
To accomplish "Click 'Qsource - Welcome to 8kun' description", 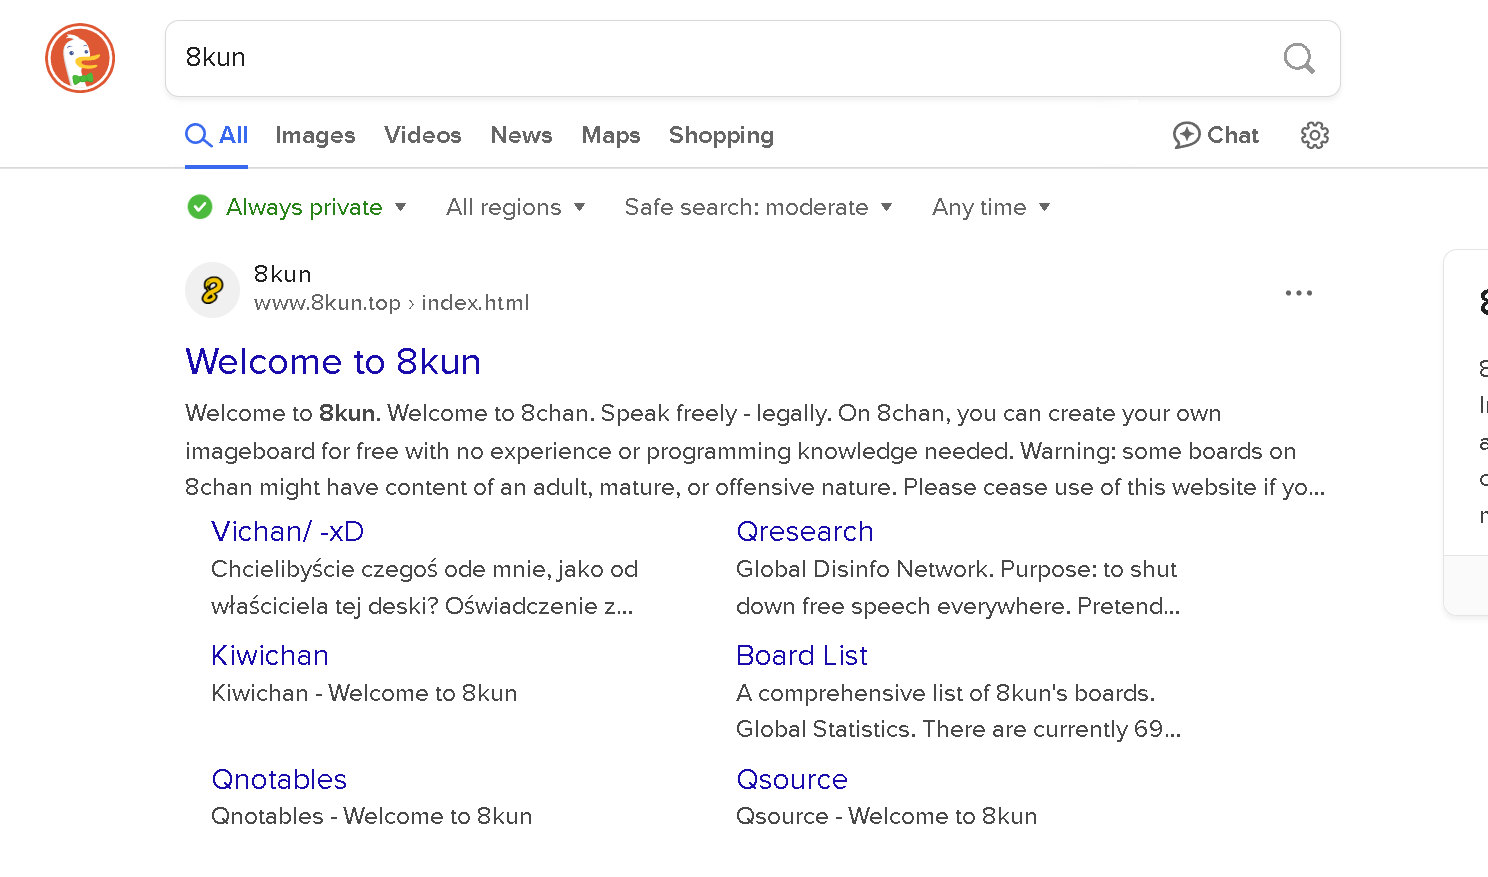I will [x=887, y=816].
